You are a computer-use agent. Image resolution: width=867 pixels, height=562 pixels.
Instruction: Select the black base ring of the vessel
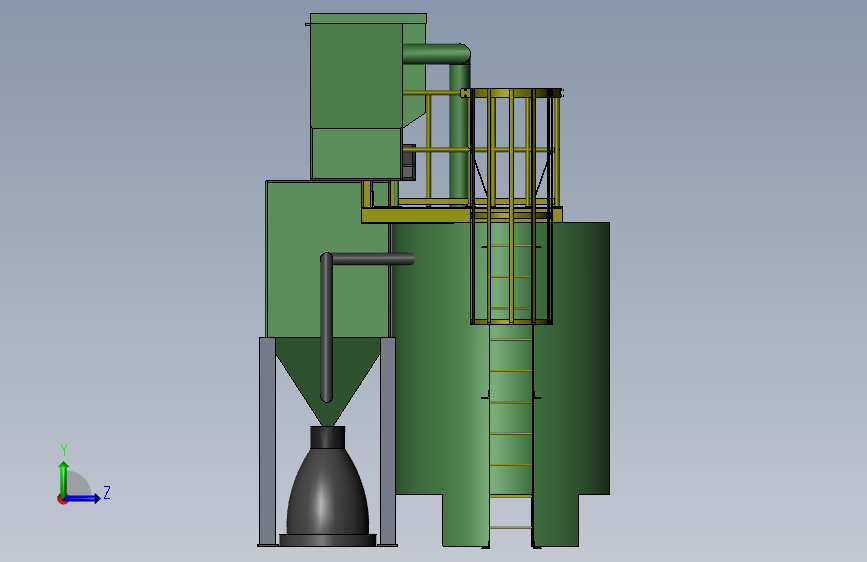[x=328, y=540]
